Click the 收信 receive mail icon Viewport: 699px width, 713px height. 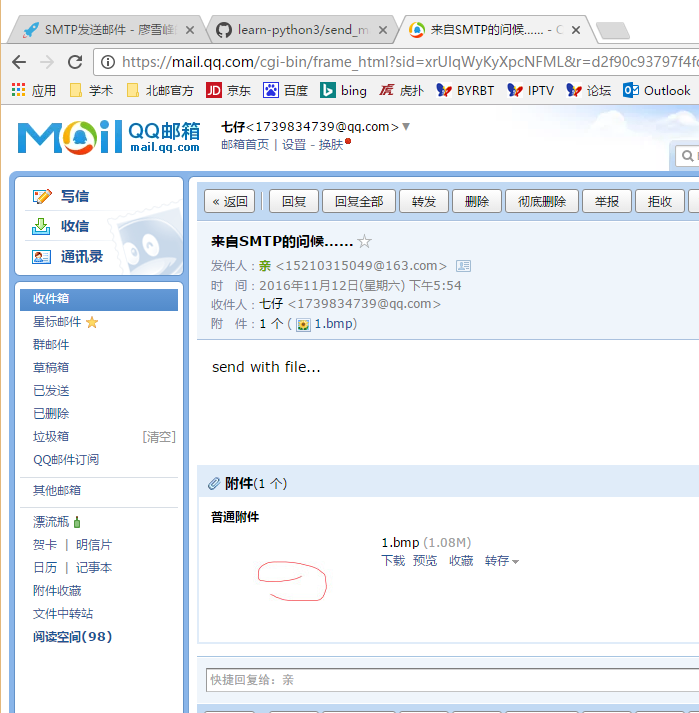tap(42, 226)
